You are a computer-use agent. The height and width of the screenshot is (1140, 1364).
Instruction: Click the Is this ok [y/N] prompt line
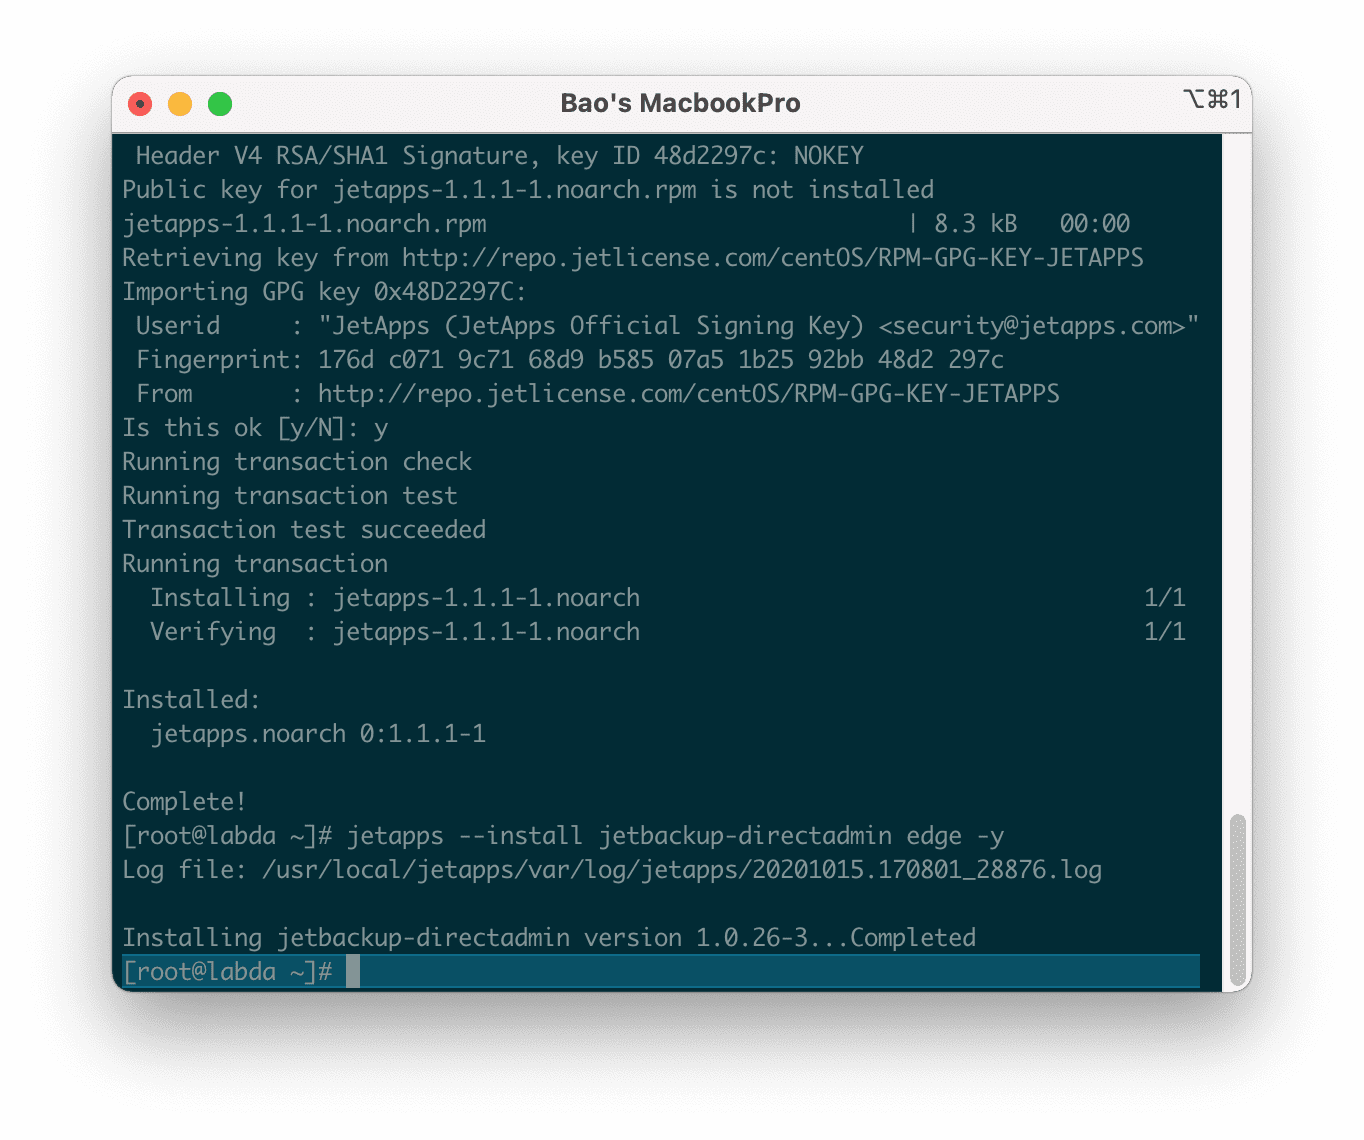pyautogui.click(x=255, y=427)
